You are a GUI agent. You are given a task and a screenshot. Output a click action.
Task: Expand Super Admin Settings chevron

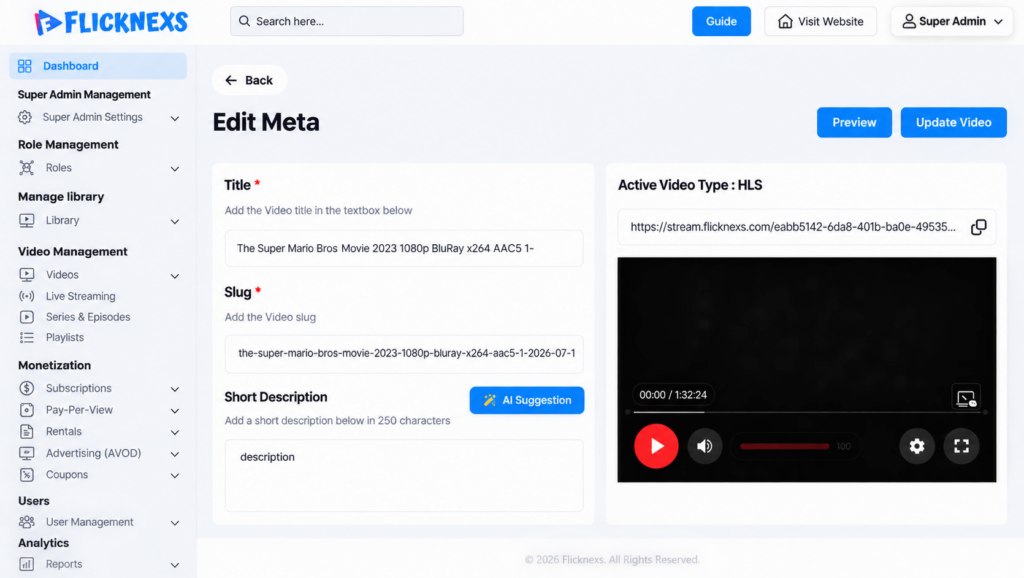tap(175, 118)
